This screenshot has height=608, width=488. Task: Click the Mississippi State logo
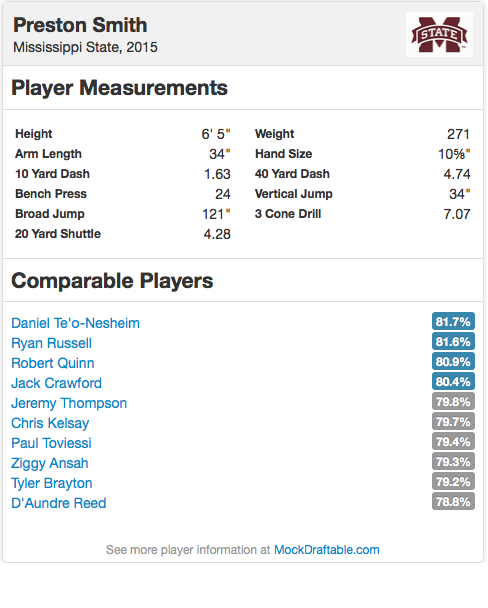(x=439, y=35)
